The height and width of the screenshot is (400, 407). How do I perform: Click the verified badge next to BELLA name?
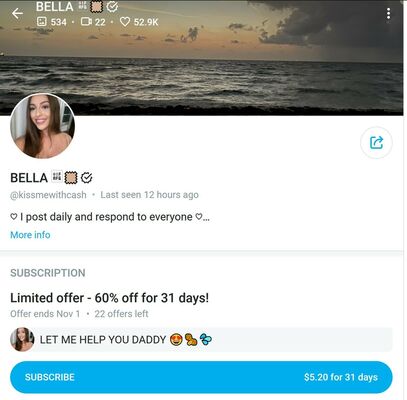[87, 178]
